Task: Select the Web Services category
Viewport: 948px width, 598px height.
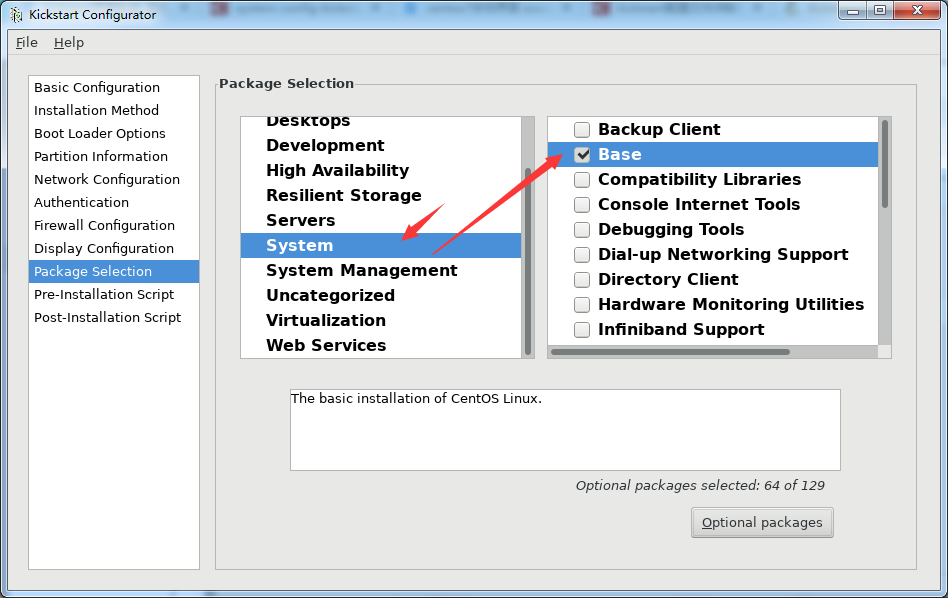Action: [x=381, y=345]
